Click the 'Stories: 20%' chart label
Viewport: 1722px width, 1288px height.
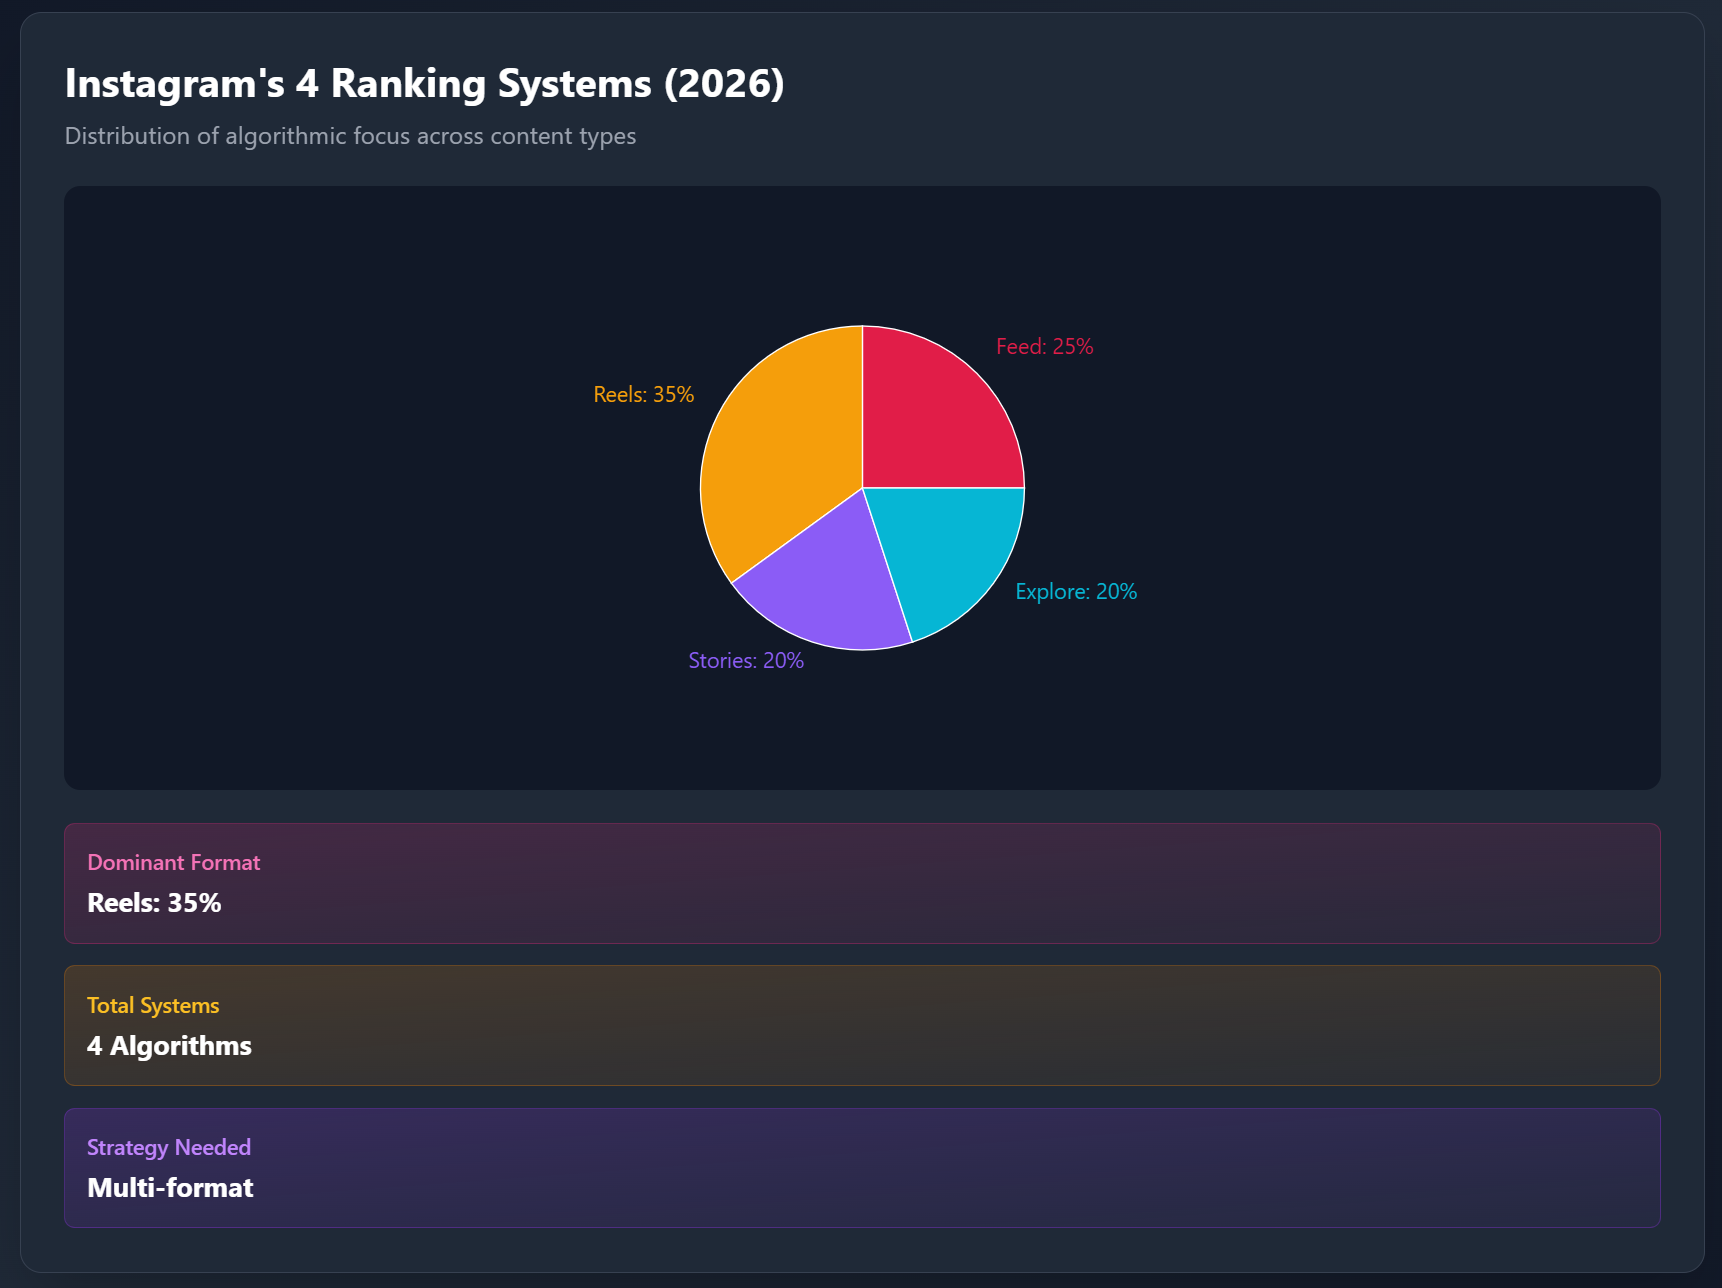(746, 661)
